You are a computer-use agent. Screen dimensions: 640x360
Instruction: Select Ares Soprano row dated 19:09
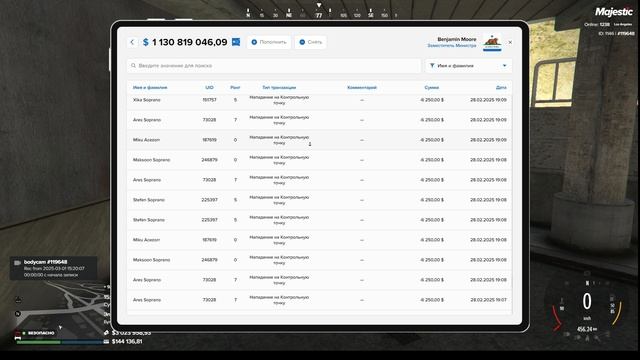coord(319,120)
